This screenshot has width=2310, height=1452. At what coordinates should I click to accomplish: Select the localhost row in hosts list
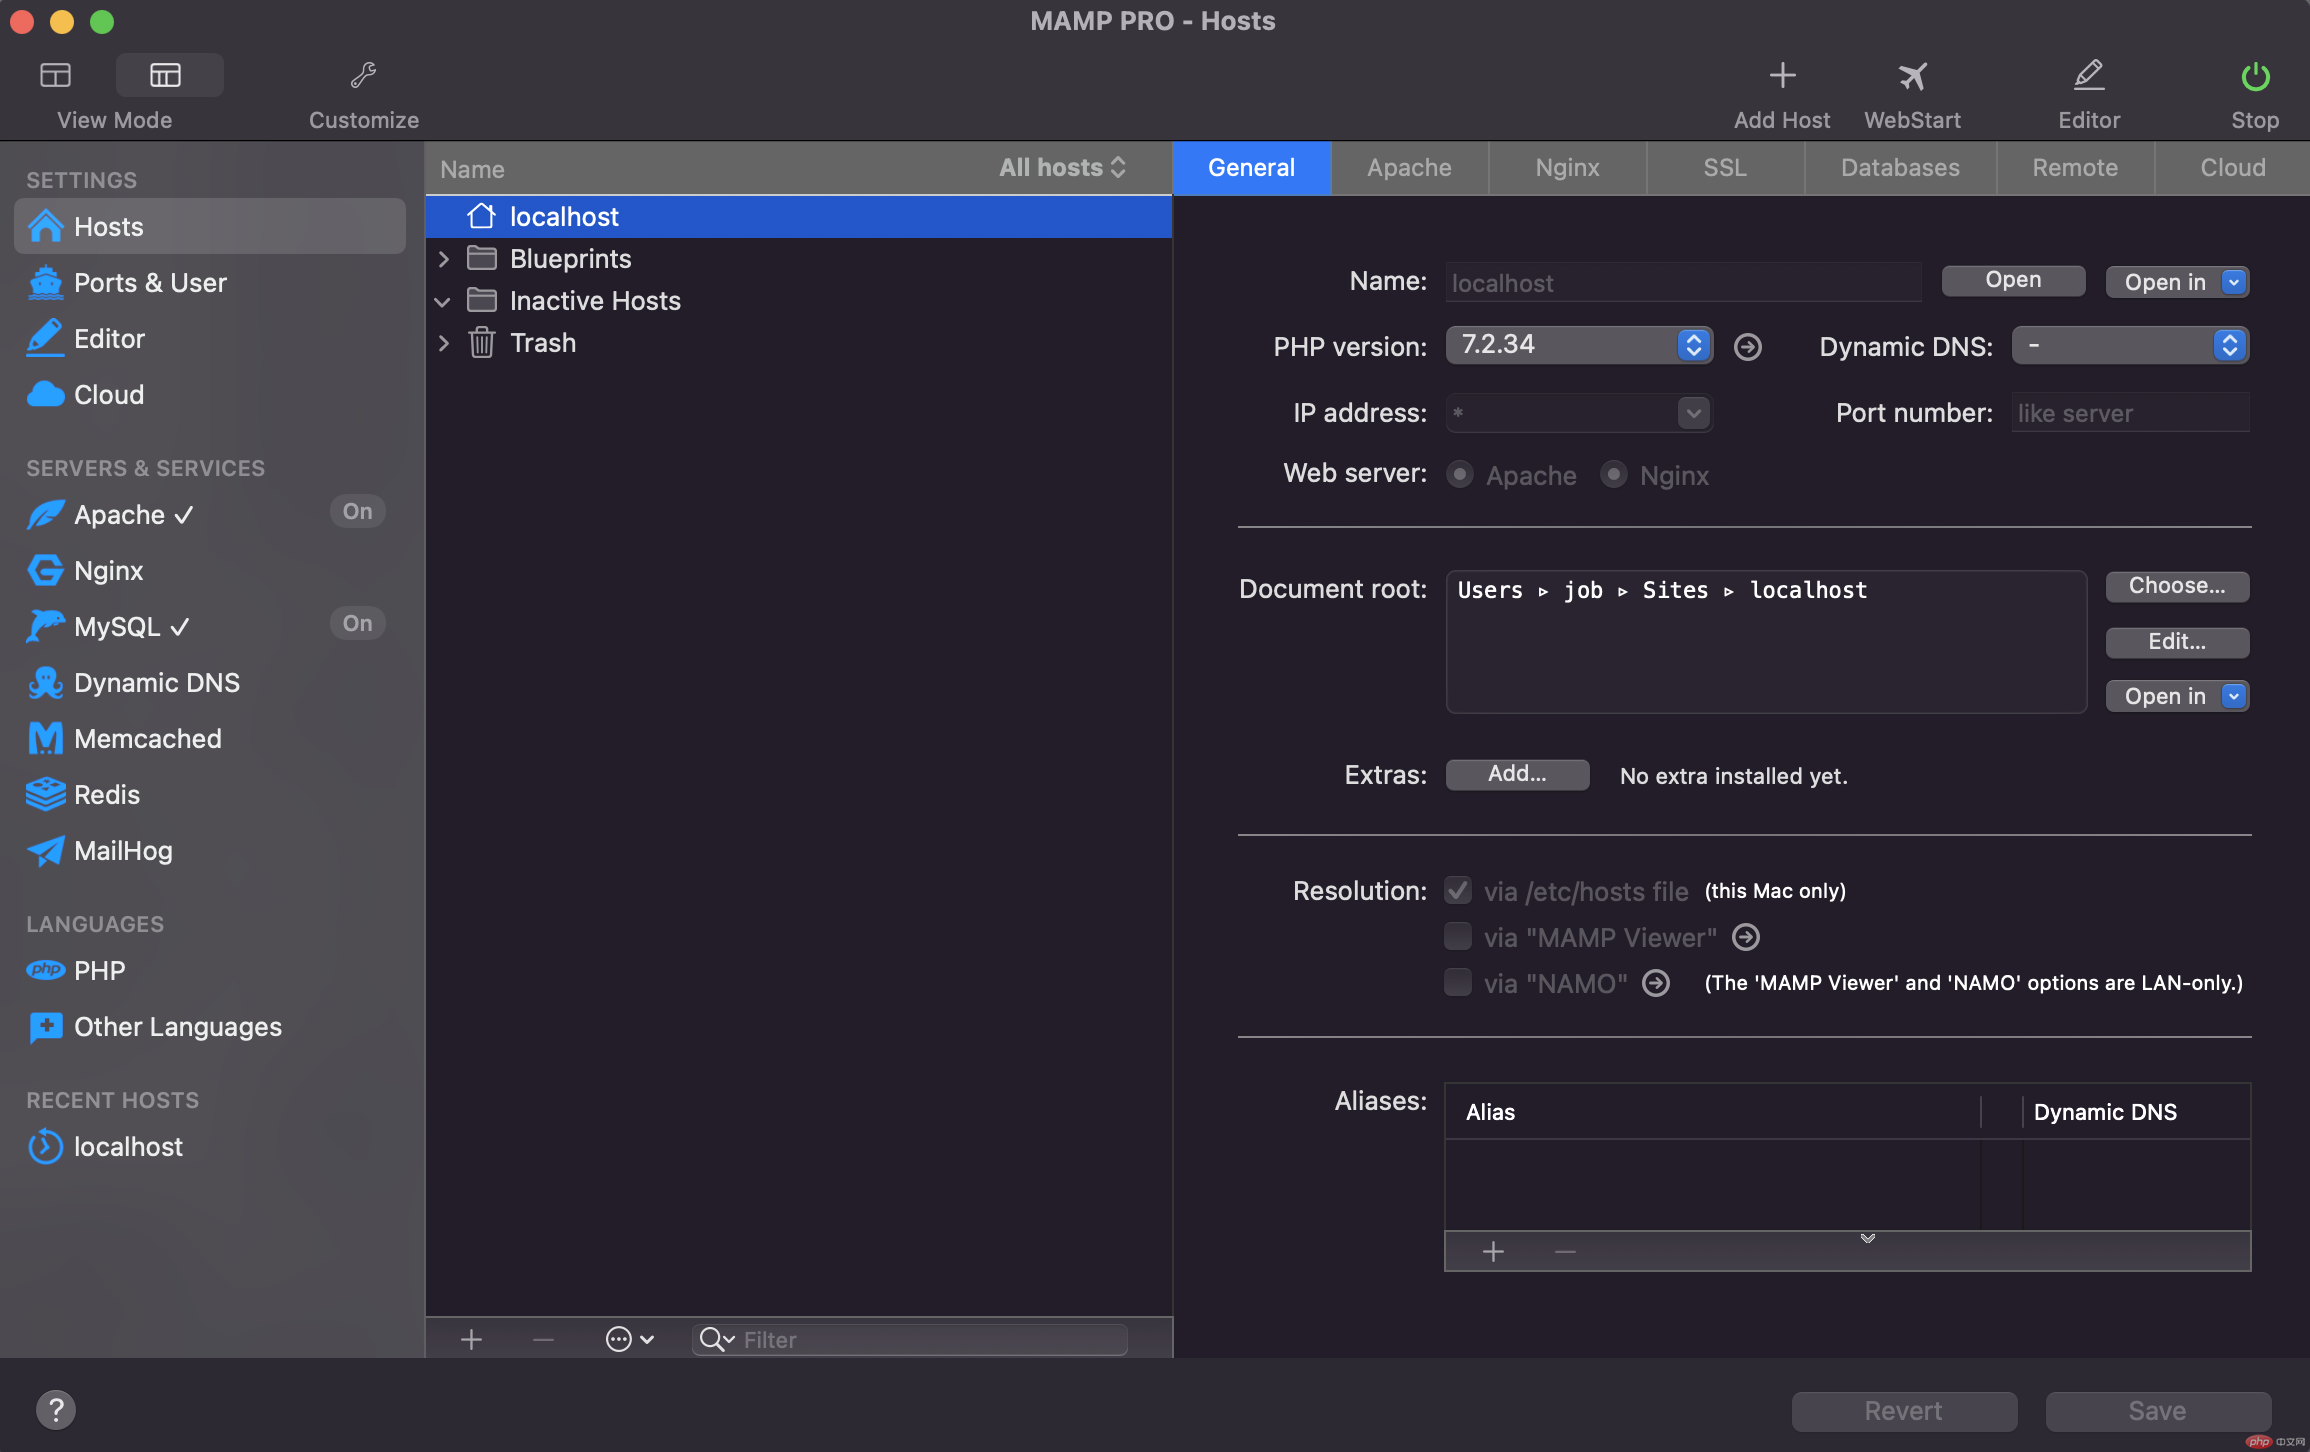click(799, 217)
